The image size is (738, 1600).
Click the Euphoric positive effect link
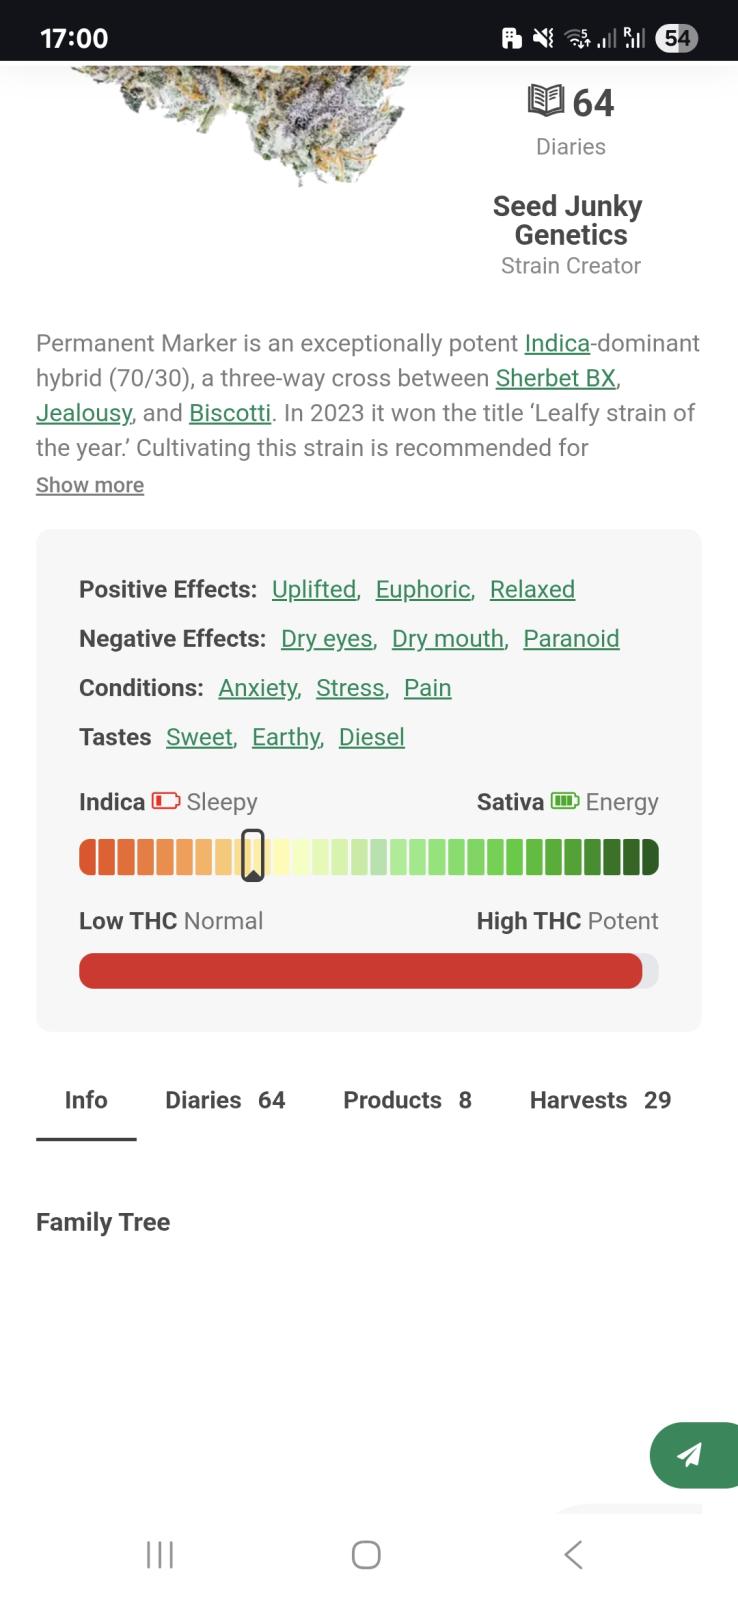pos(423,589)
